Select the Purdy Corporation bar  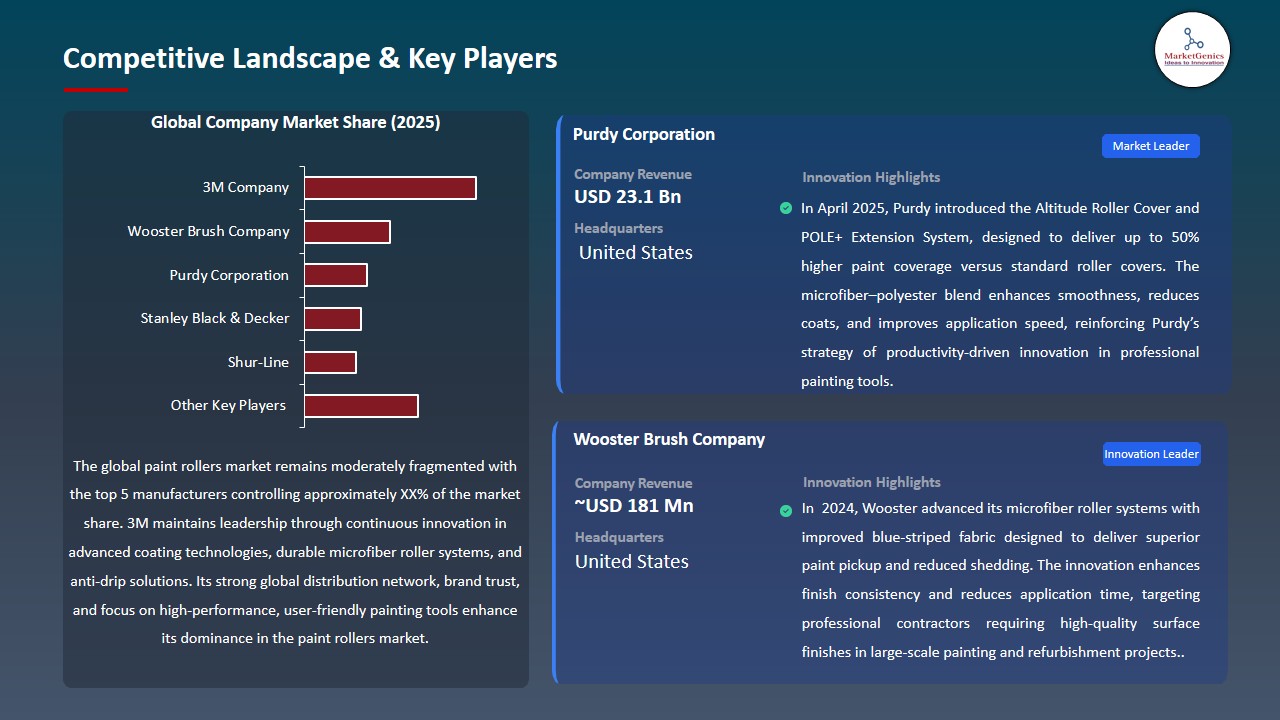pyautogui.click(x=336, y=275)
